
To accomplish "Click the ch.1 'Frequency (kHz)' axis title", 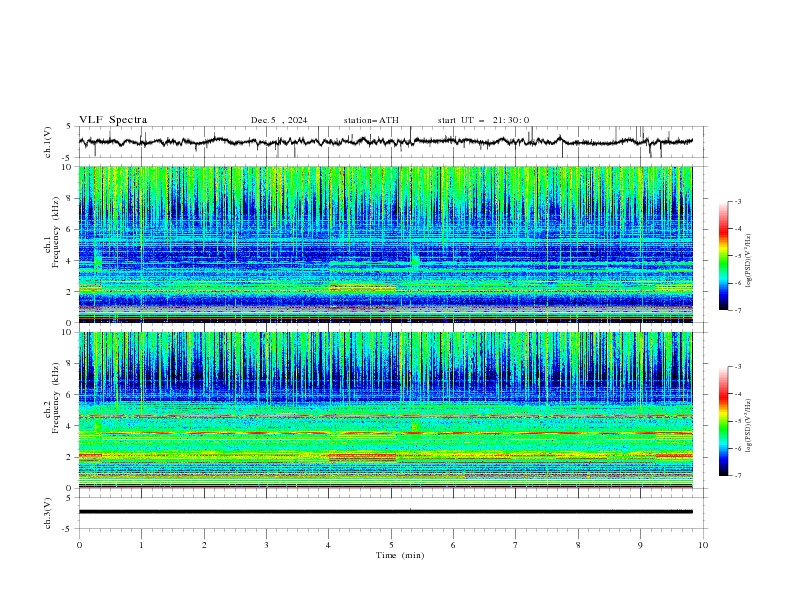I will (x=55, y=231).
